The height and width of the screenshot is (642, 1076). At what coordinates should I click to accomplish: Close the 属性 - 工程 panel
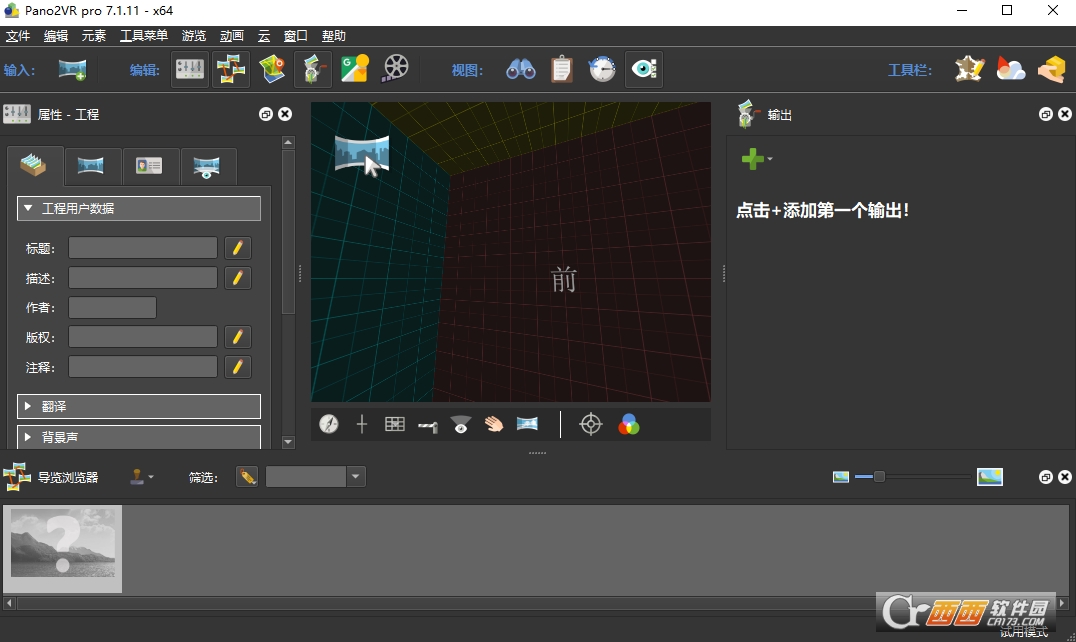point(285,114)
